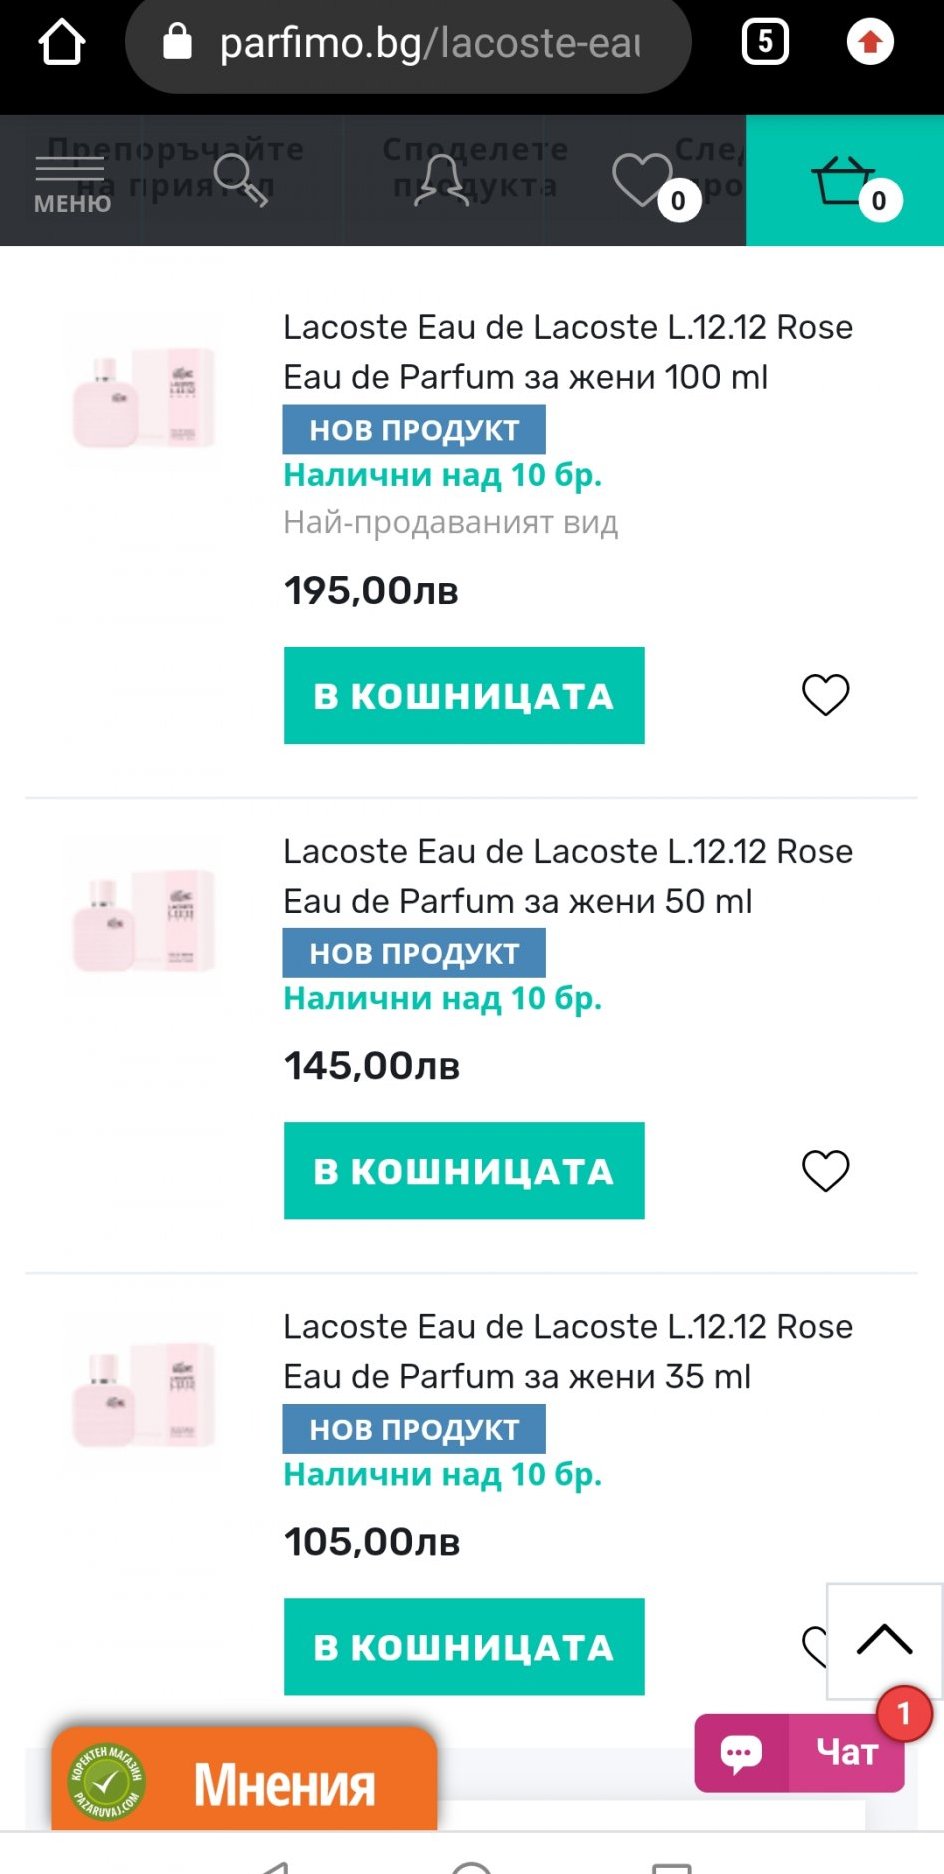Add 35 ml perfume to cart
944x1874 pixels.
click(x=464, y=1646)
